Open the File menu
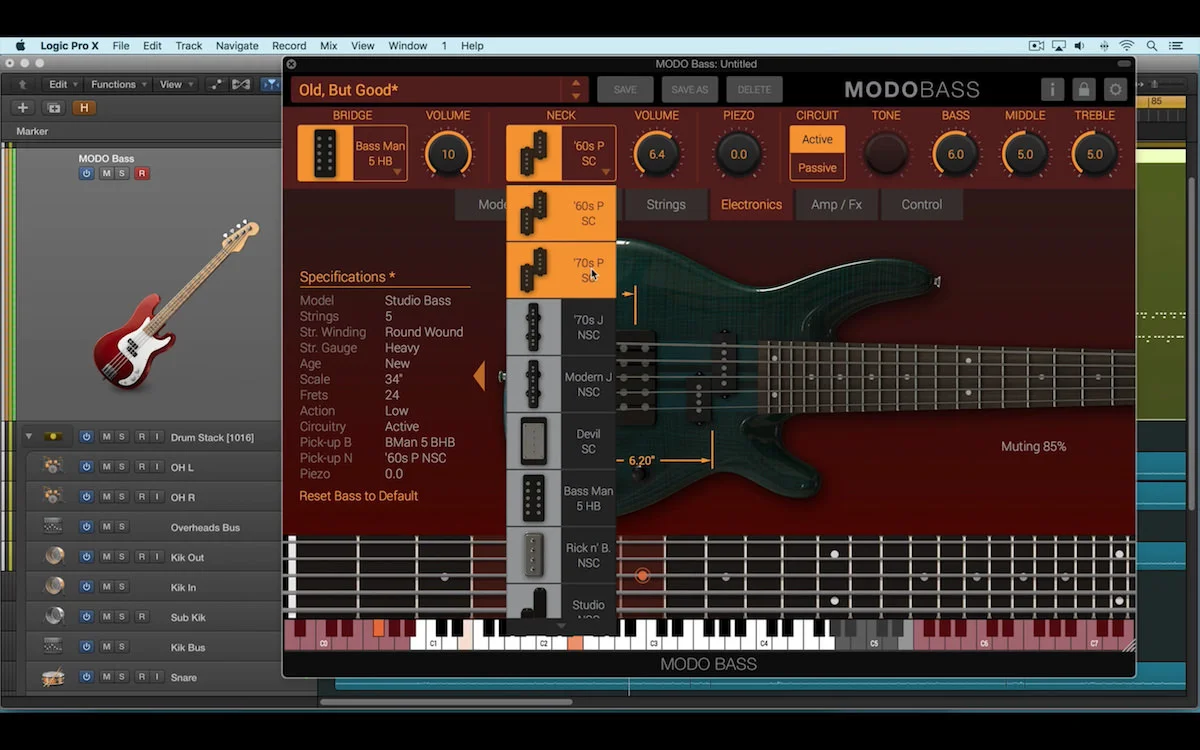Viewport: 1200px width, 750px height. pos(121,46)
